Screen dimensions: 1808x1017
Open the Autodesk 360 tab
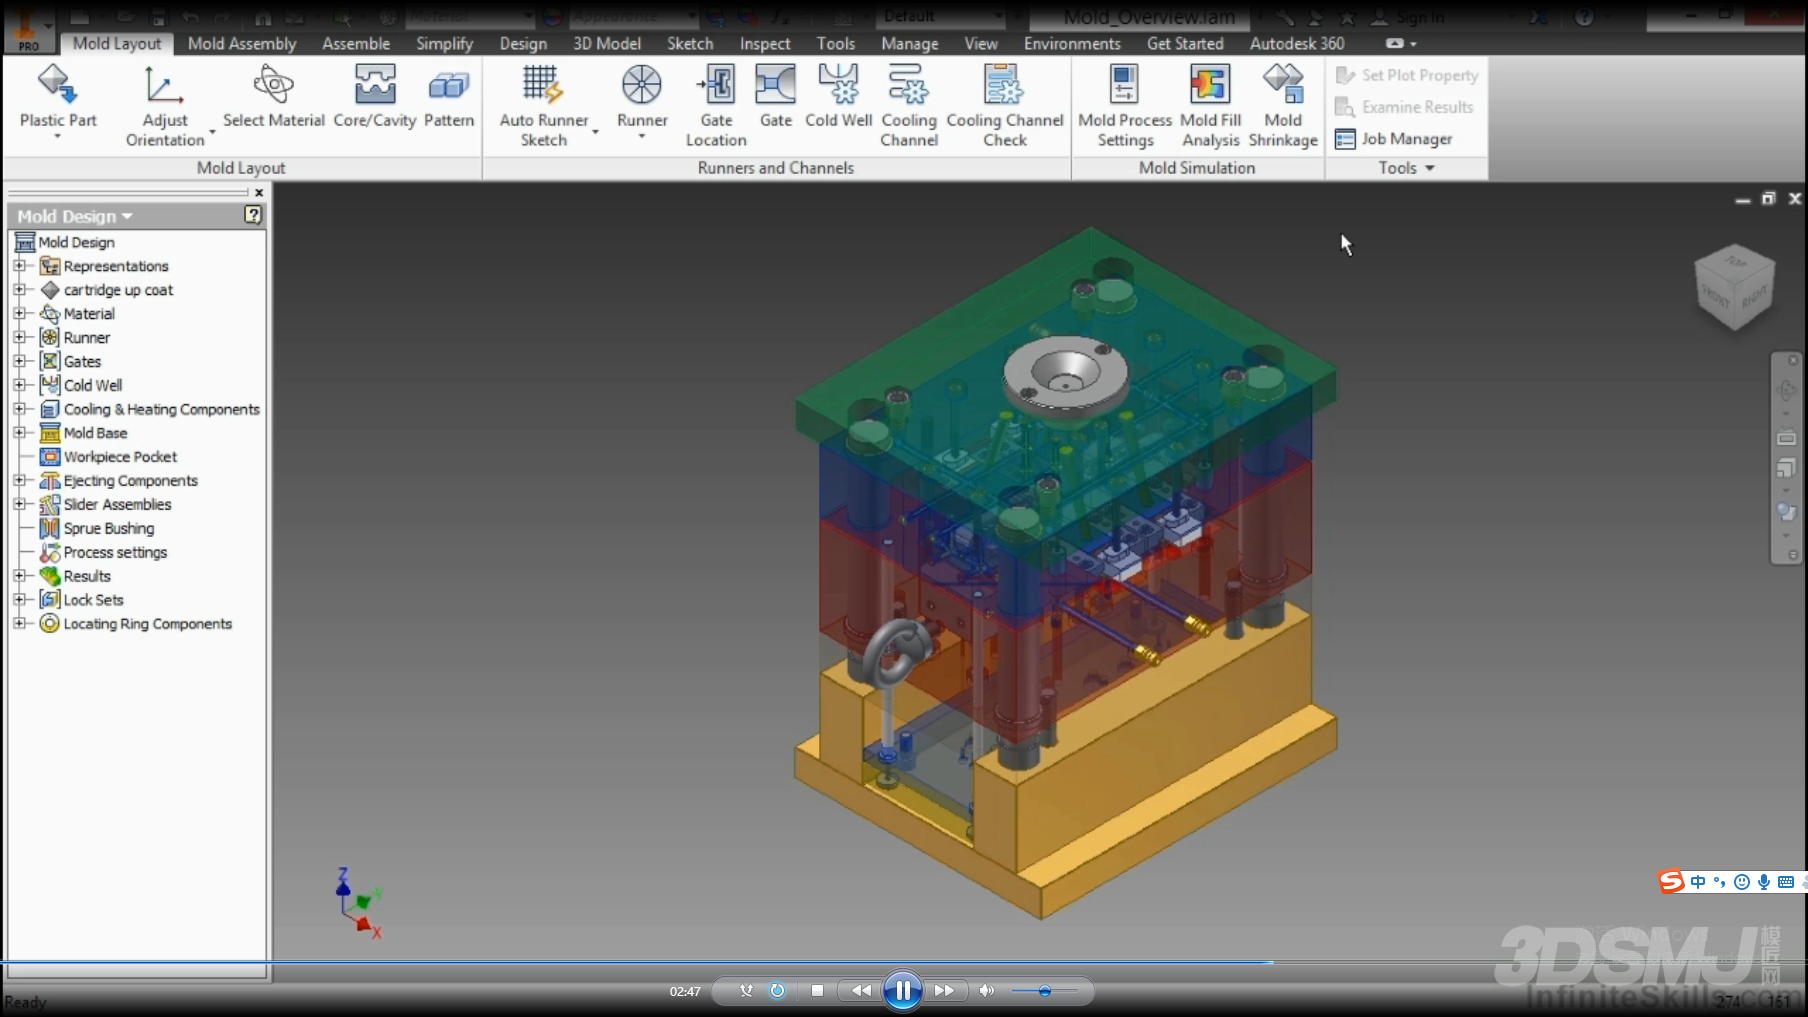[1297, 44]
